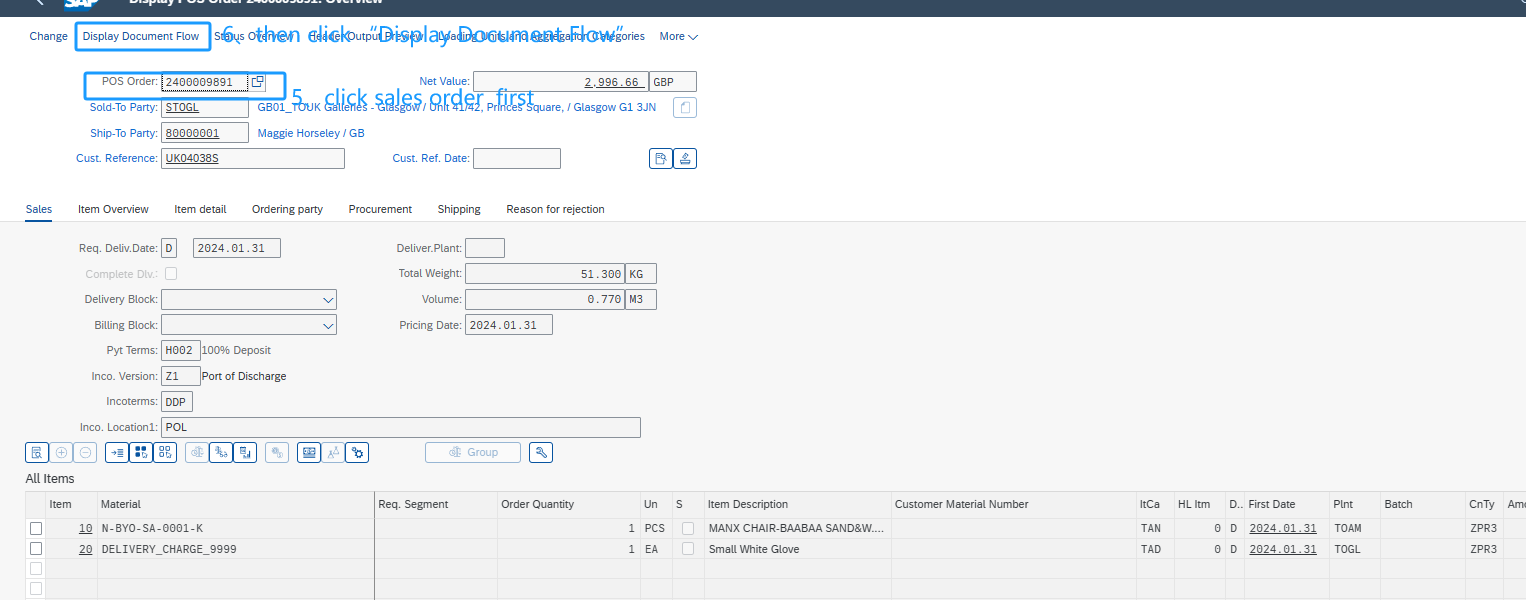Switch to the Item Overview tab

pos(113,209)
